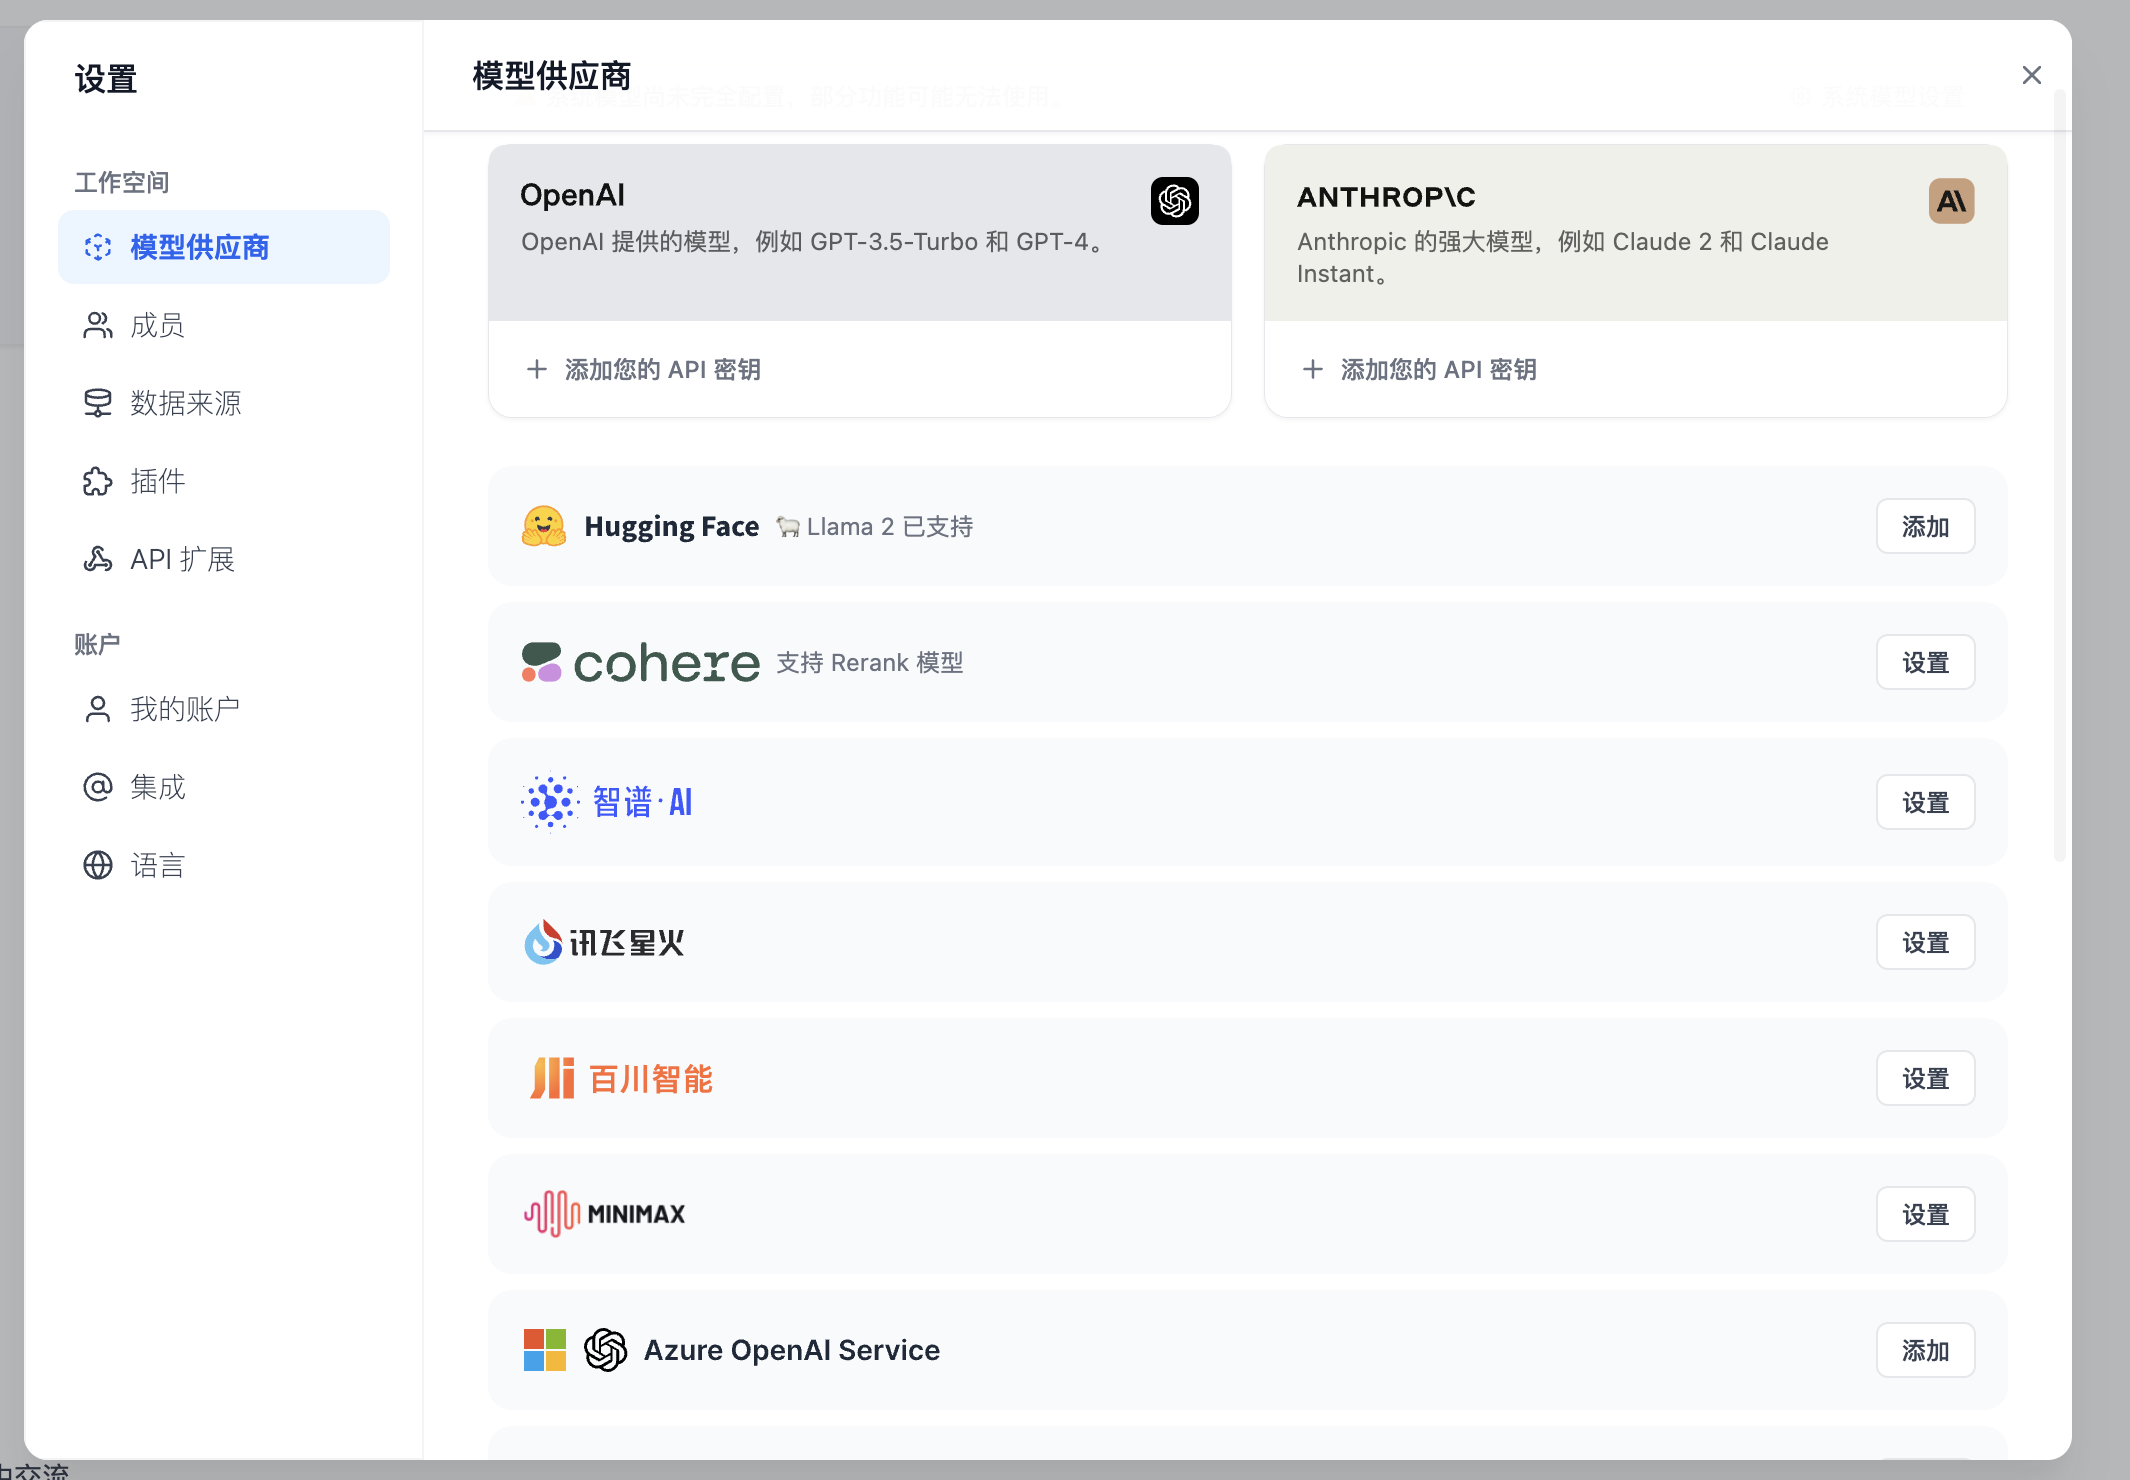Open the API 扩展 section
2130x1480 pixels.
pyautogui.click(x=182, y=559)
